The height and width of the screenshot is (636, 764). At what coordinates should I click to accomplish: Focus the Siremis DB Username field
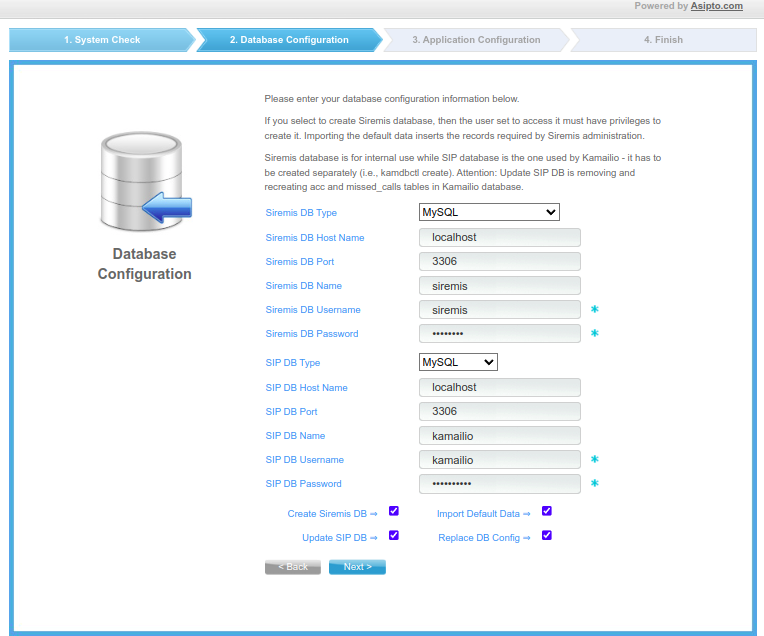(x=500, y=309)
